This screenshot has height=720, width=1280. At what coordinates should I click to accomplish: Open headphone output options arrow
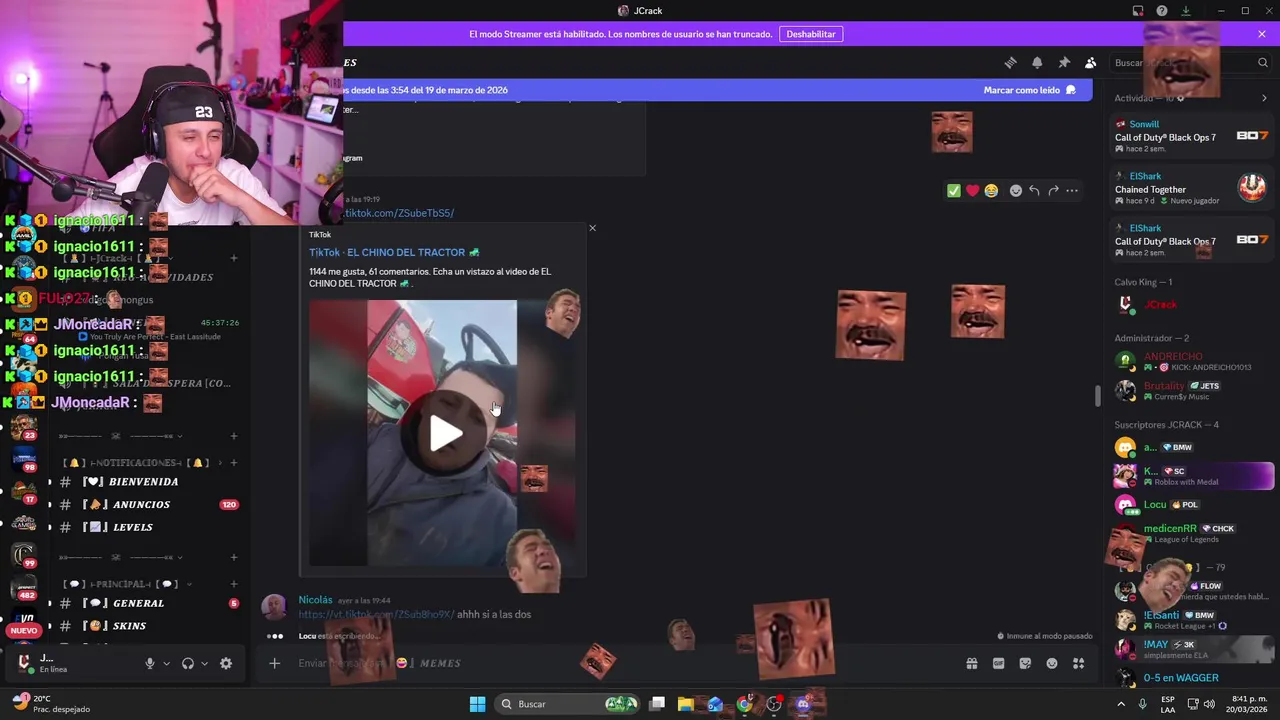click(x=204, y=663)
